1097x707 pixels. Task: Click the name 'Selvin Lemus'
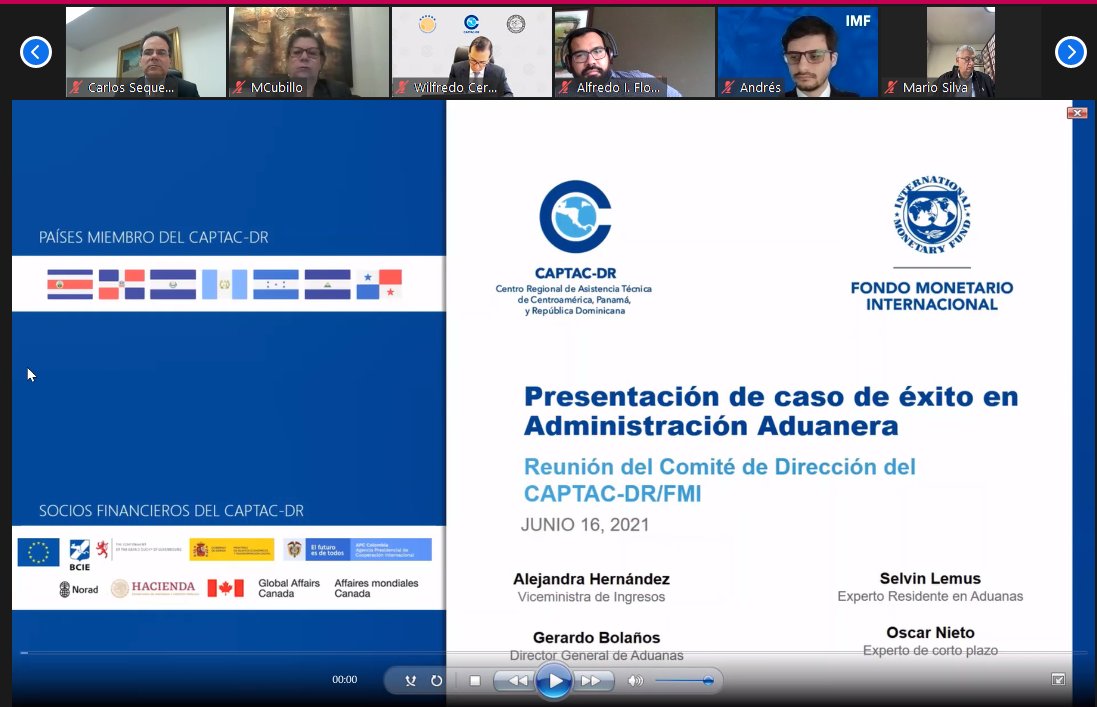(x=930, y=578)
